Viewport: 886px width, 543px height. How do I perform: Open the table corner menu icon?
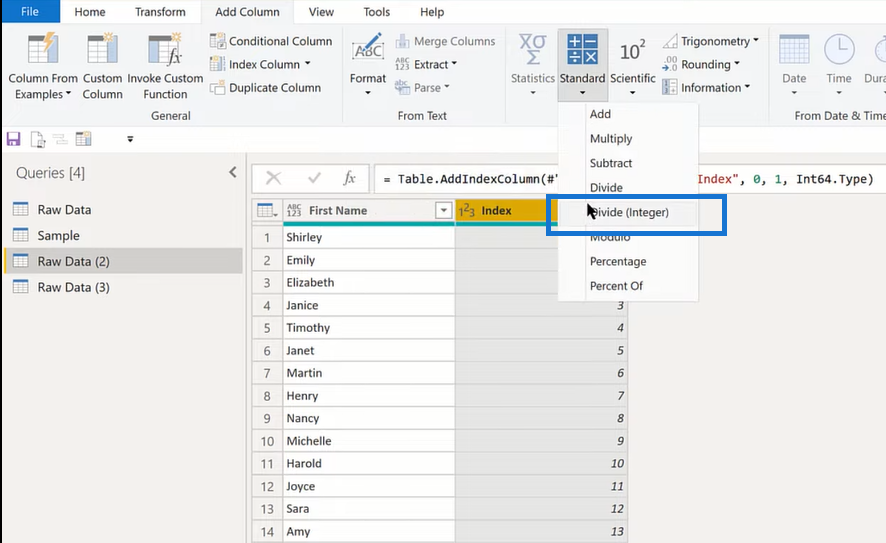(267, 211)
